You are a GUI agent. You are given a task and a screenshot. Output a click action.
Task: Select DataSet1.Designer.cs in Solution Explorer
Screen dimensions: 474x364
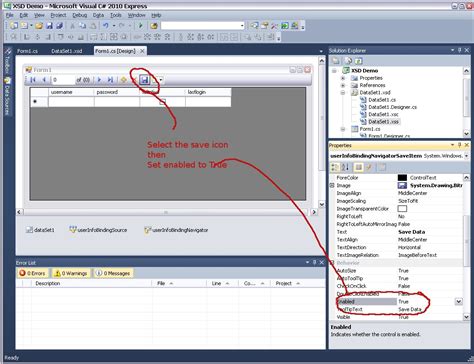point(392,107)
